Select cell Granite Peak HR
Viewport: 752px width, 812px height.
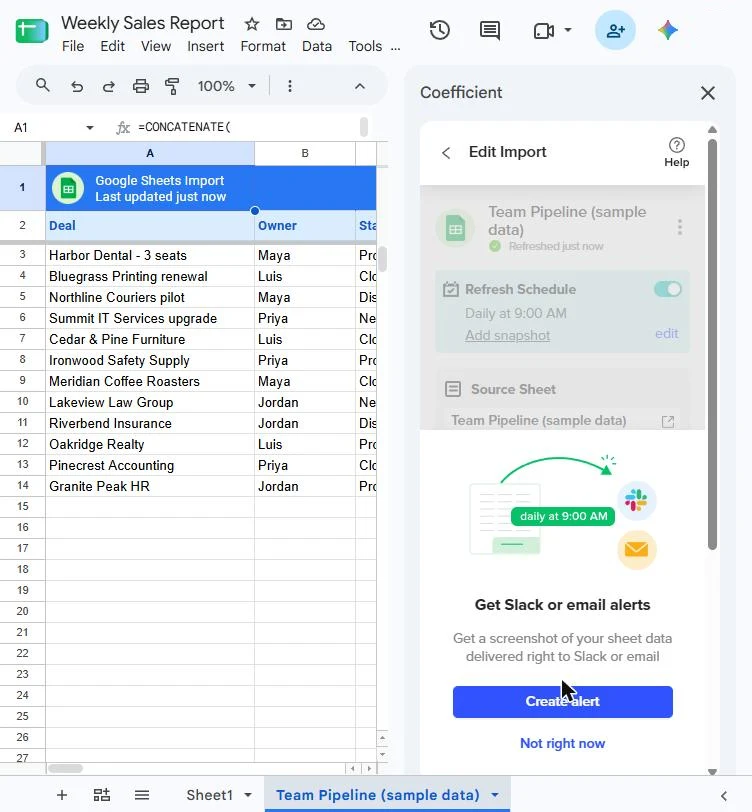tap(150, 486)
